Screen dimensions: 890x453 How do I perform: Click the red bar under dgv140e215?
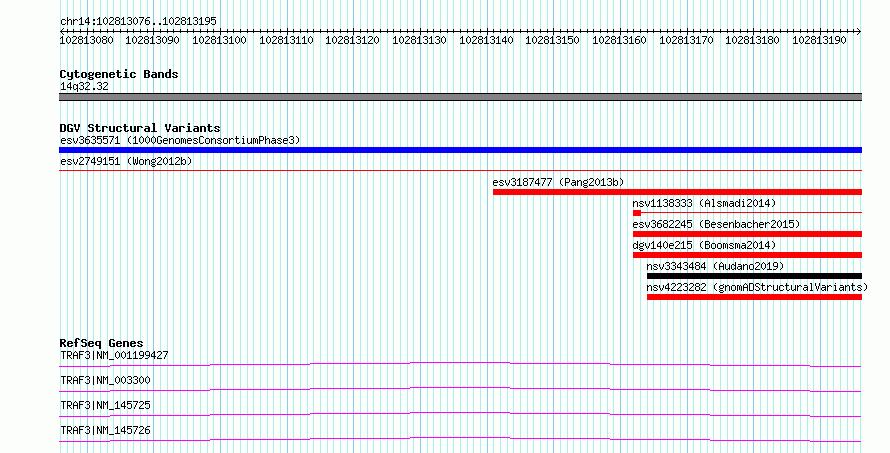click(748, 255)
